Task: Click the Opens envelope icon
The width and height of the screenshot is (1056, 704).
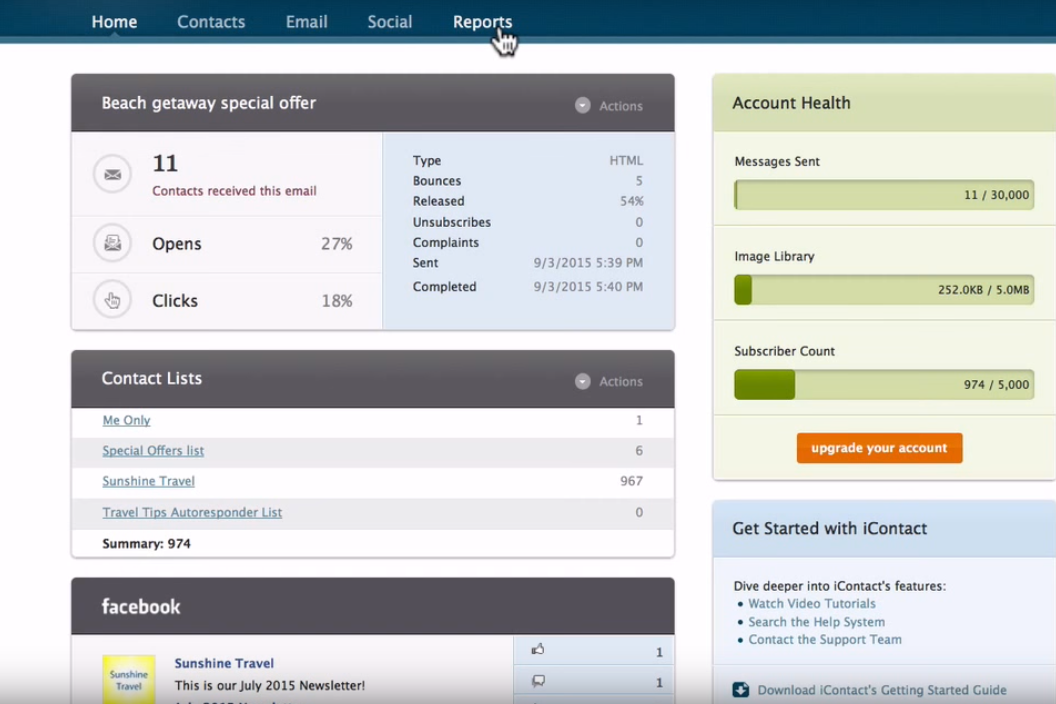Action: tap(112, 243)
